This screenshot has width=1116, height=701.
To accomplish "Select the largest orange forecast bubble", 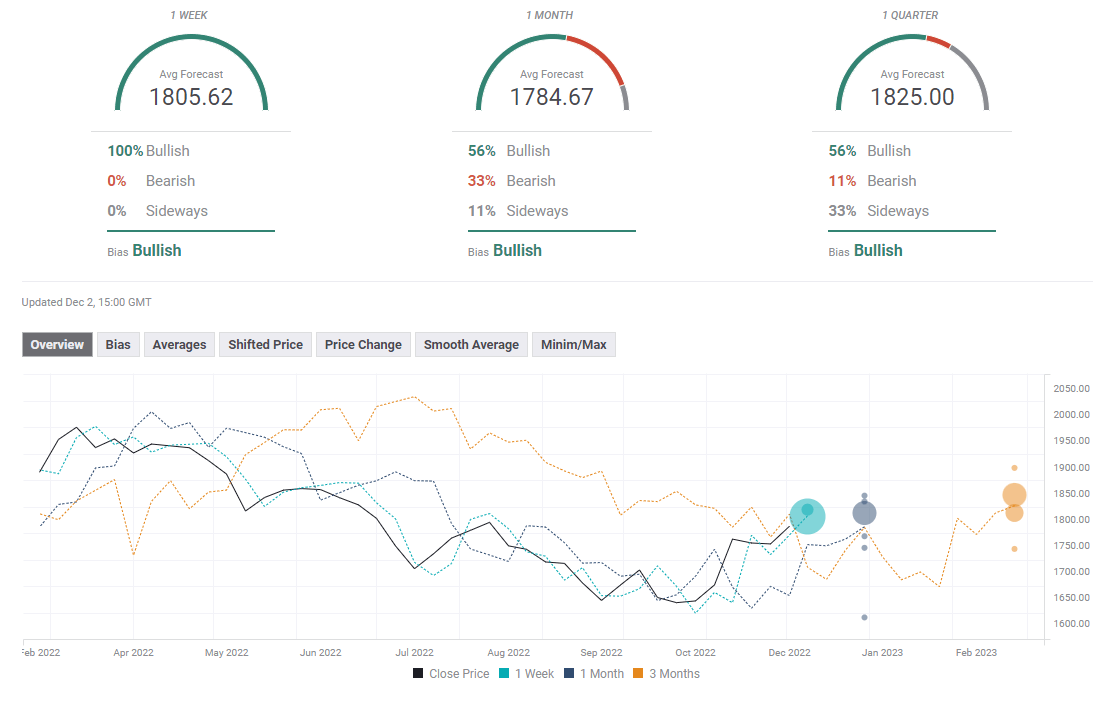I will (x=1014, y=495).
